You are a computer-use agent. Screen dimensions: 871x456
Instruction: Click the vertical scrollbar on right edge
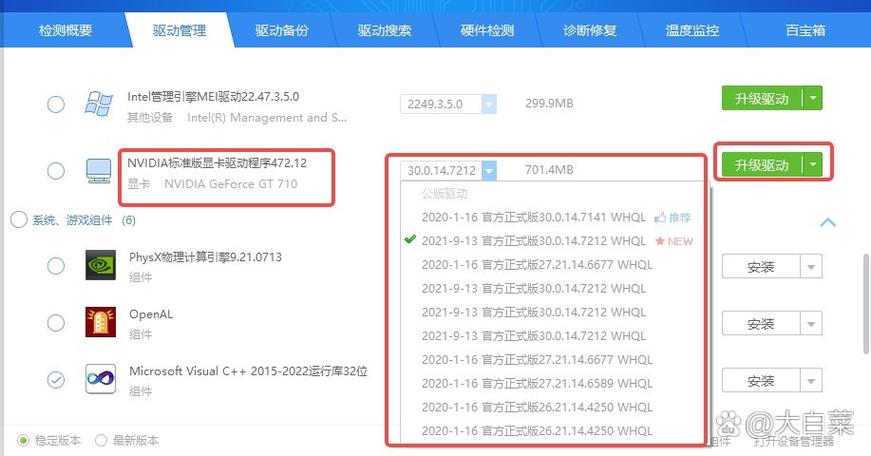click(x=865, y=303)
